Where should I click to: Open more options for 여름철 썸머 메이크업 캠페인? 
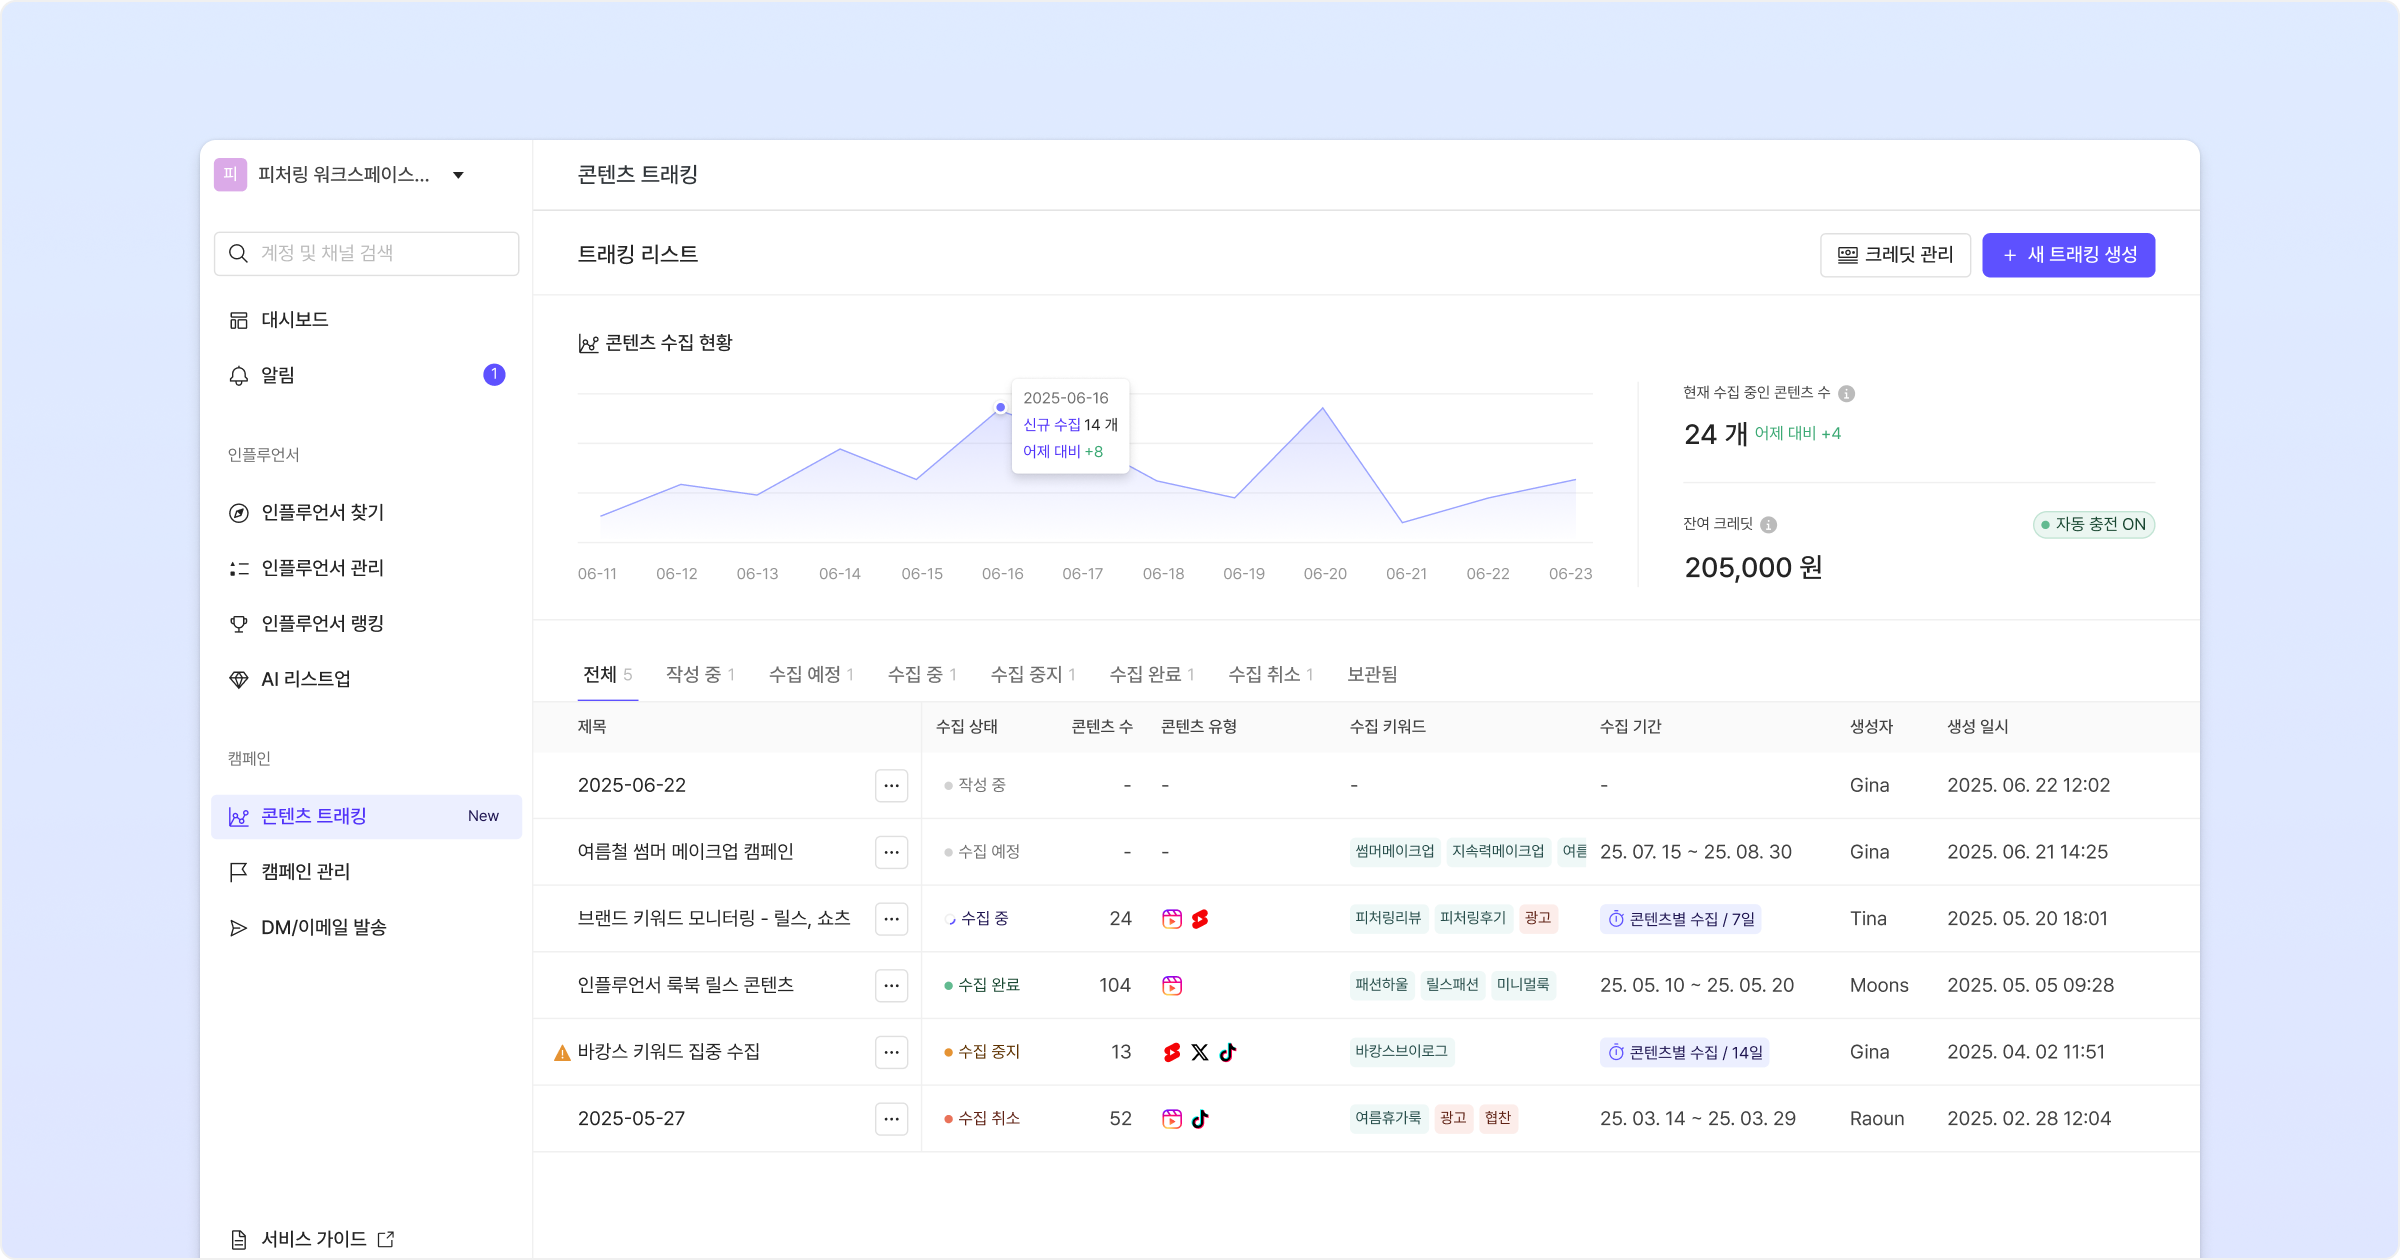[x=891, y=852]
